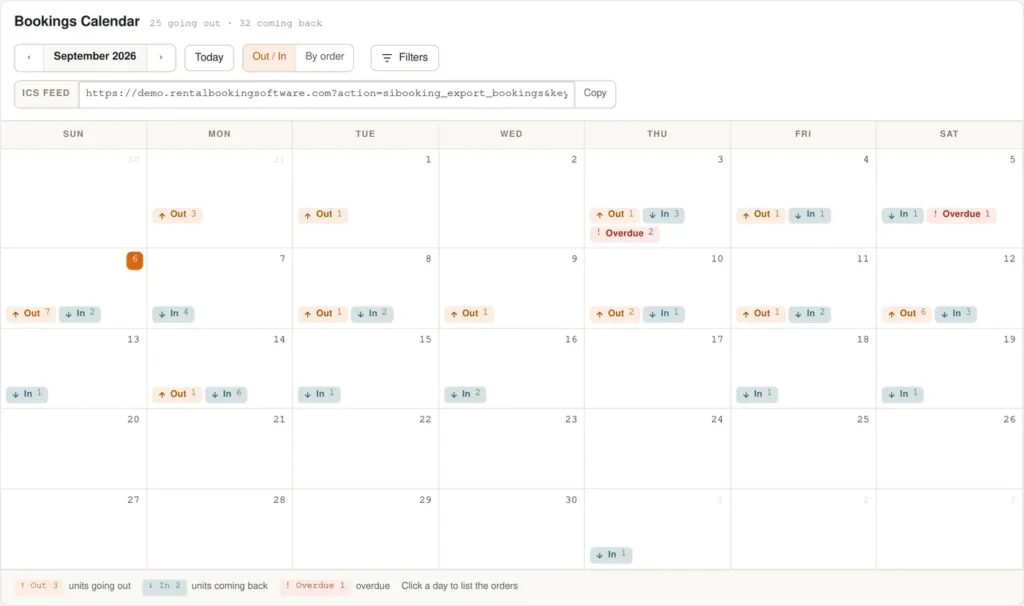Open In 1 badge on September 13
The width and height of the screenshot is (1024, 606).
click(x=27, y=394)
